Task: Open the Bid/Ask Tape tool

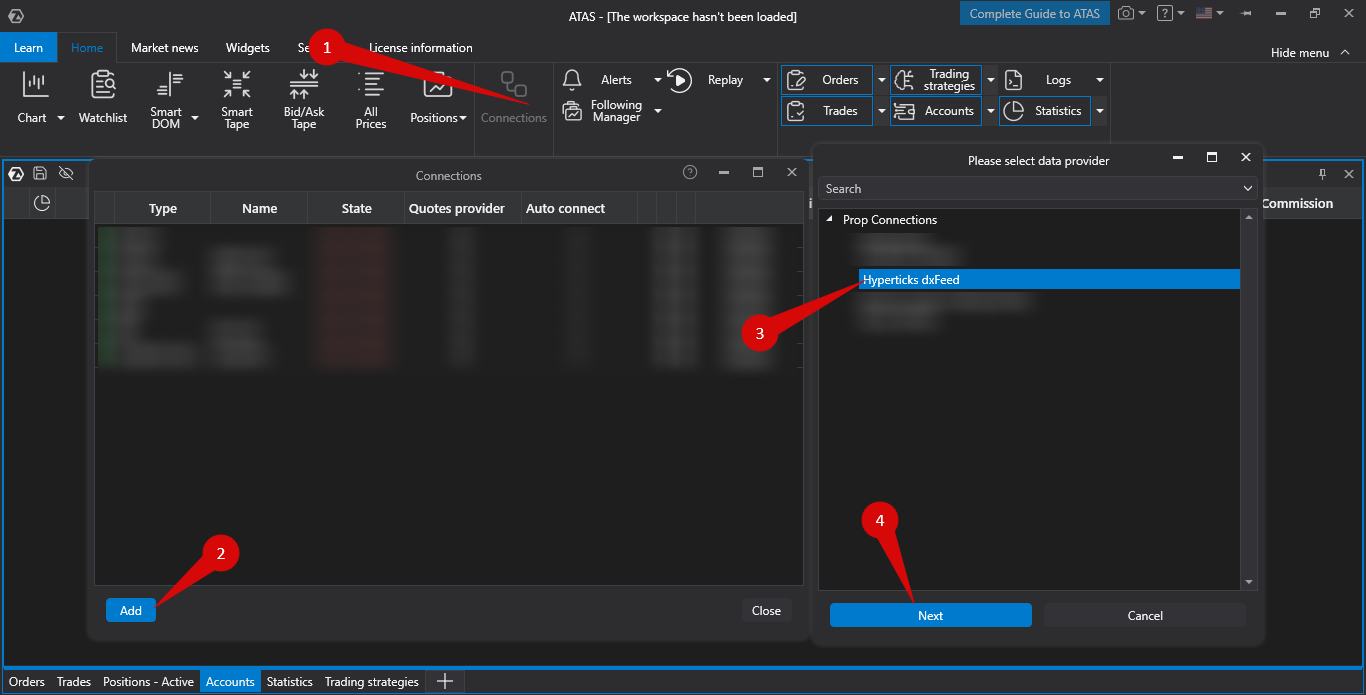Action: click(304, 99)
